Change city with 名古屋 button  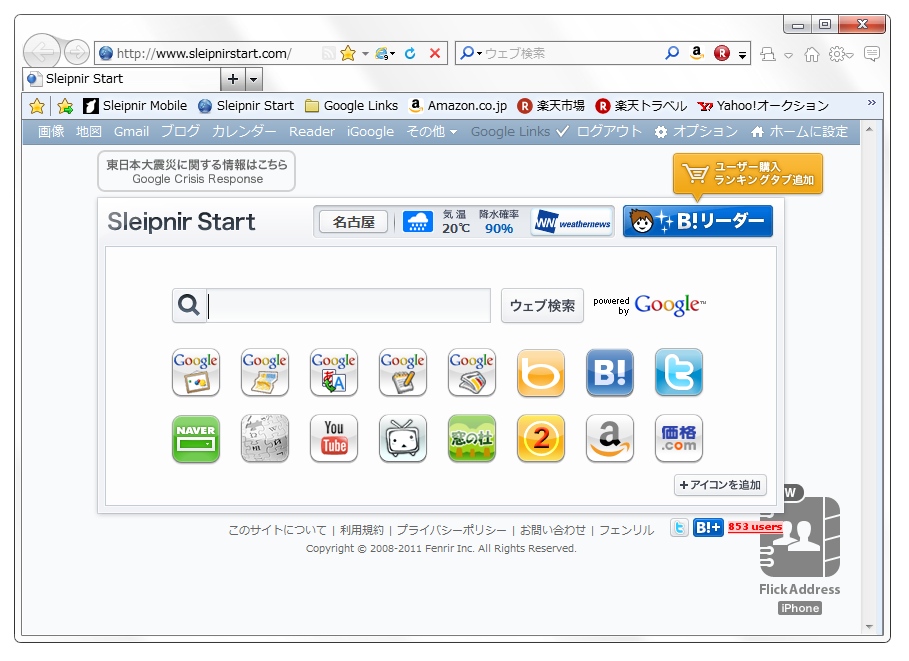click(x=354, y=221)
